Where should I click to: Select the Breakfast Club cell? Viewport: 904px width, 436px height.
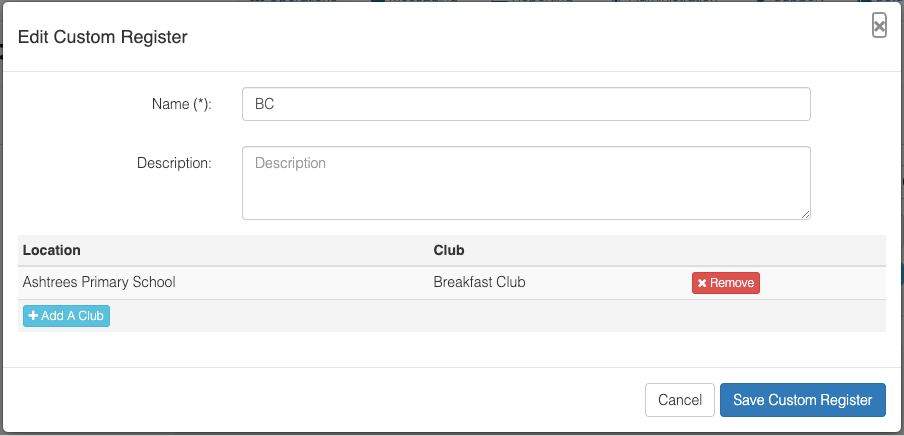click(x=479, y=282)
